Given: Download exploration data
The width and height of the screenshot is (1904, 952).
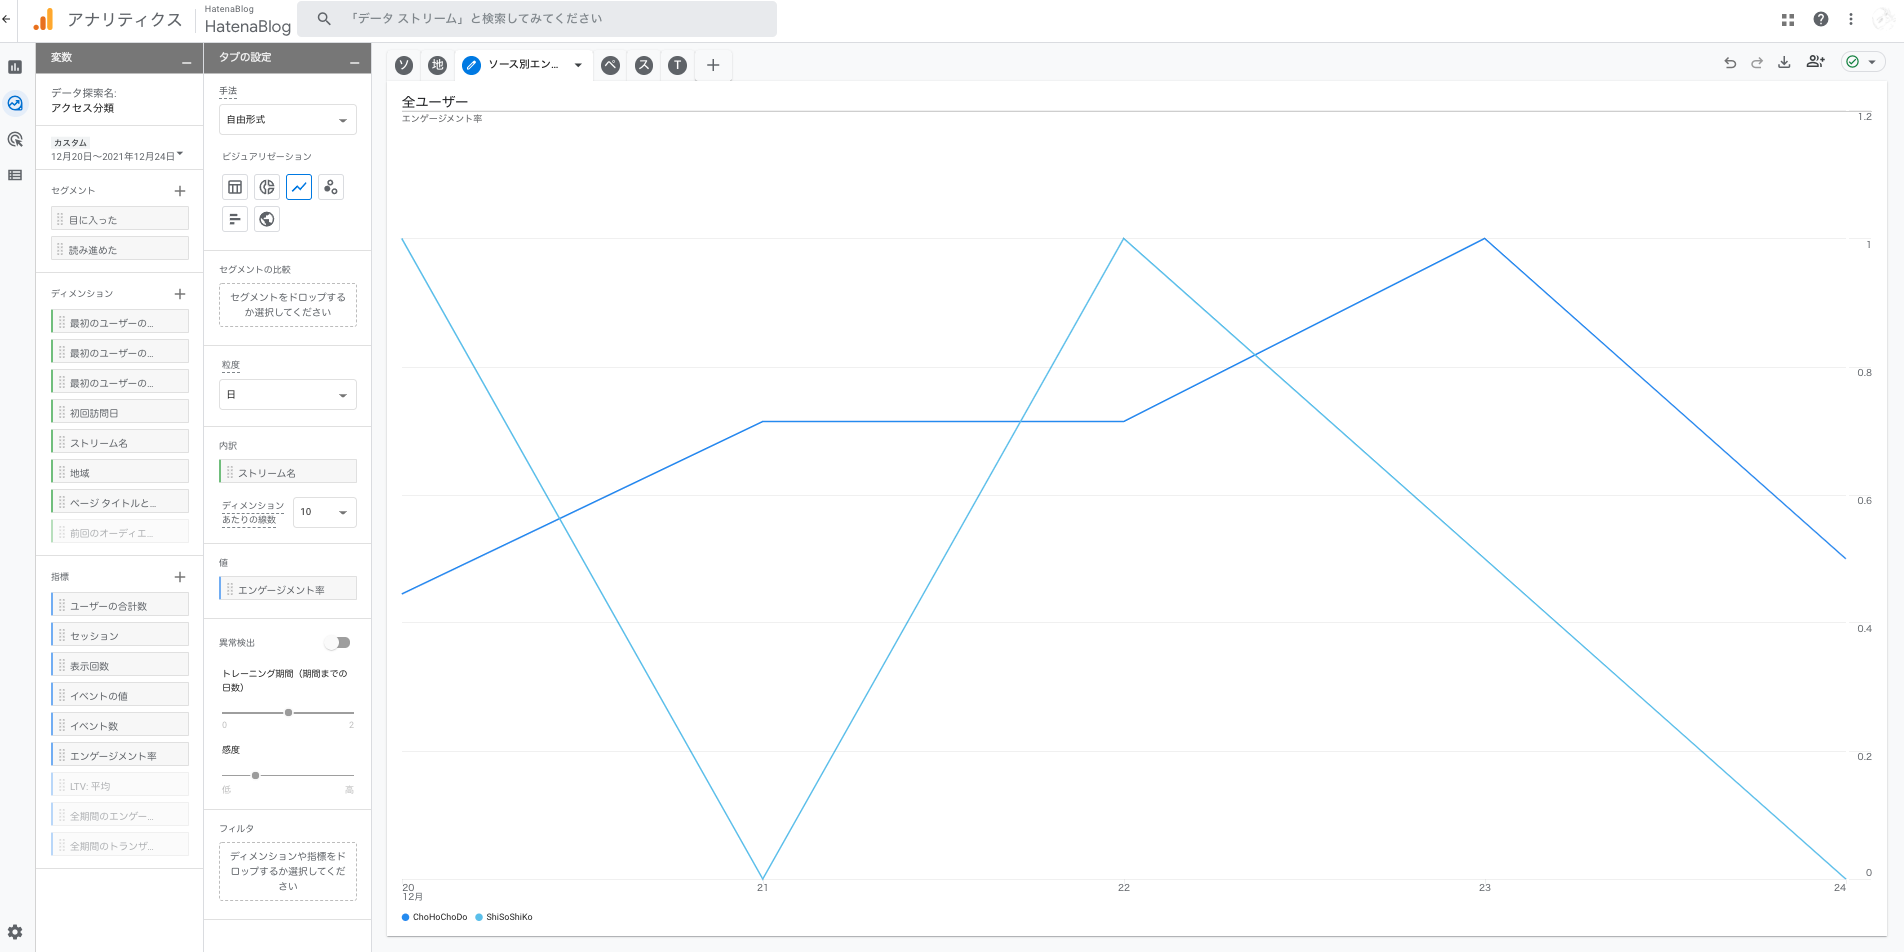Looking at the screenshot, I should click(x=1784, y=63).
